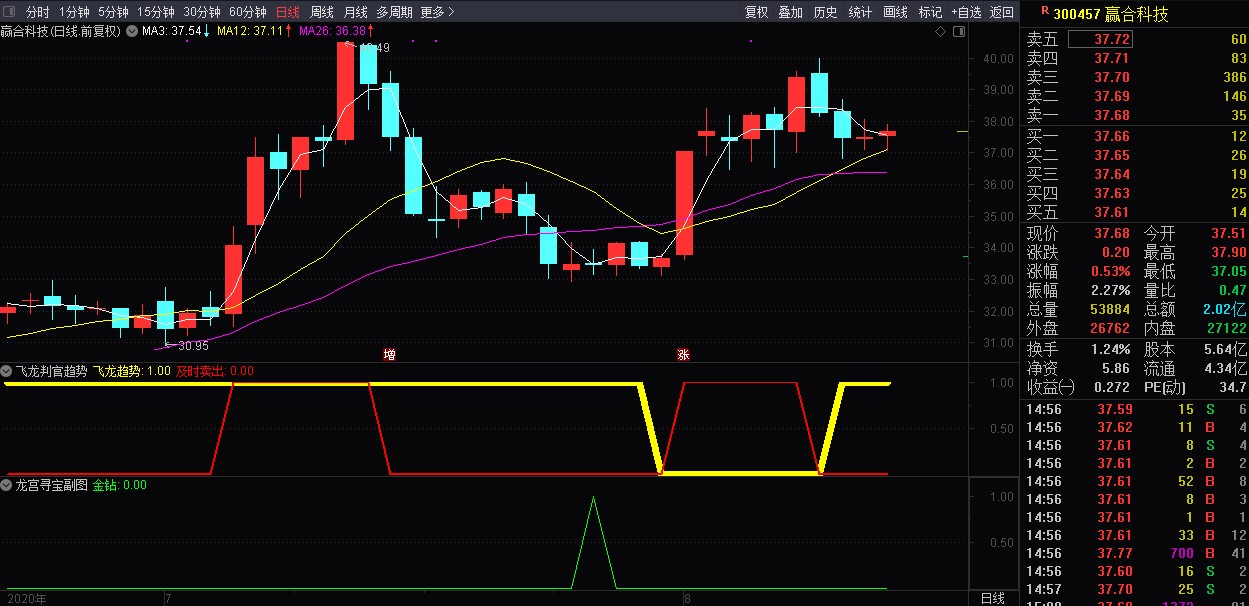The image size is (1249, 606).
Task: Click the diamond icon at chart top-right
Action: [x=940, y=32]
